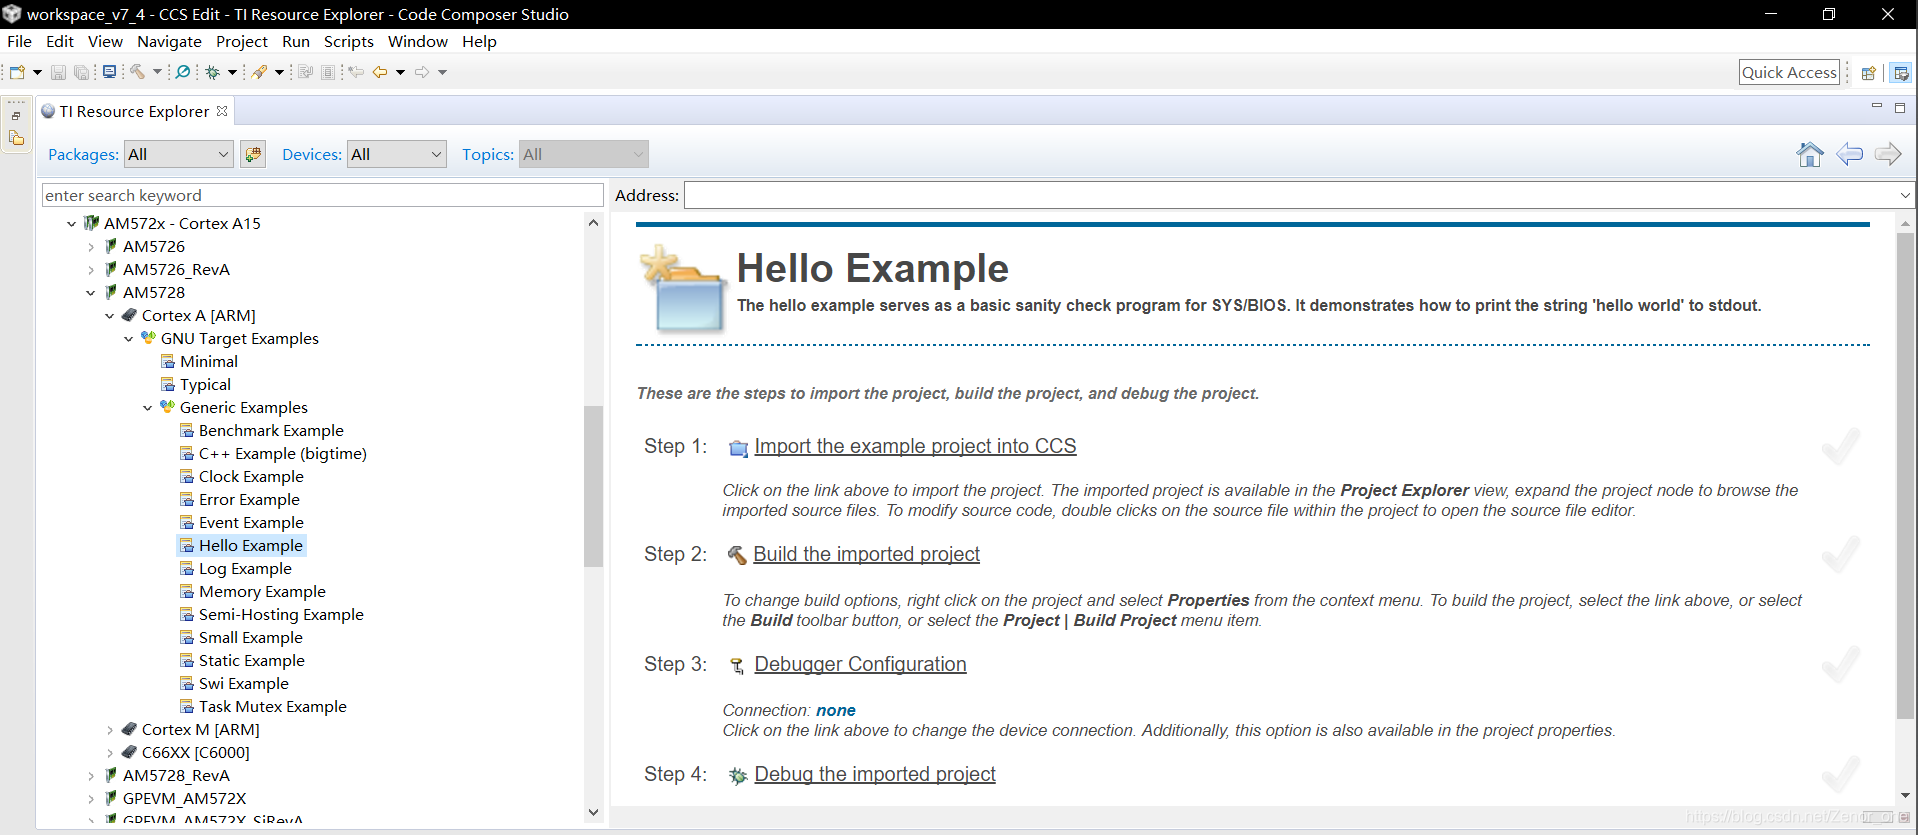The width and height of the screenshot is (1918, 835).
Task: Collapse the GNU Target Examples node
Action: (129, 339)
